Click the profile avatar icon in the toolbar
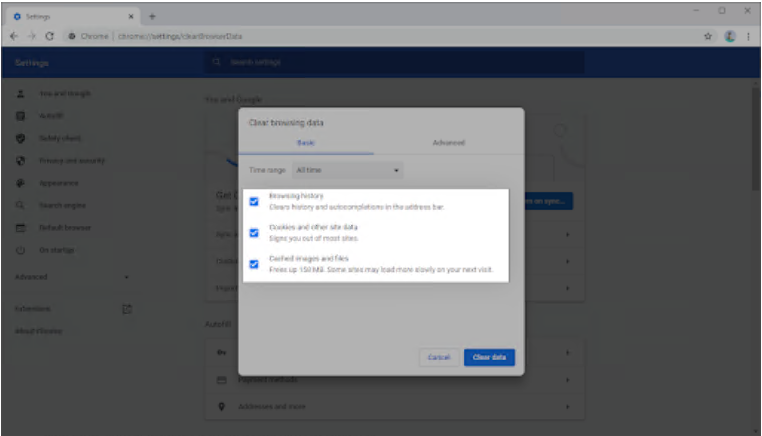 pyautogui.click(x=729, y=36)
